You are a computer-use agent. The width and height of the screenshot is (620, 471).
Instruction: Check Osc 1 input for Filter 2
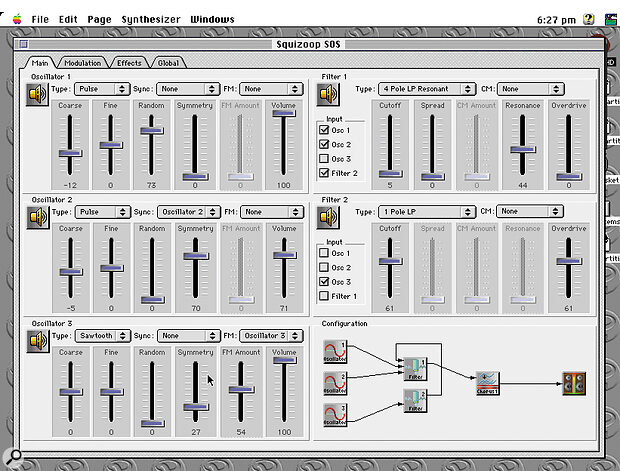coord(324,253)
